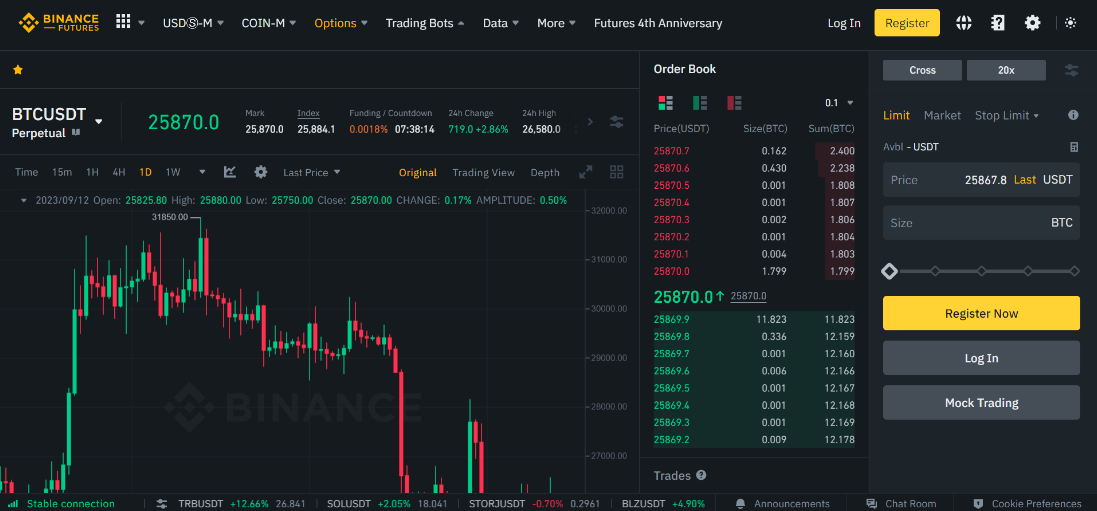Select the 15m chart interval
Viewport: 1097px width, 511px height.
62,172
